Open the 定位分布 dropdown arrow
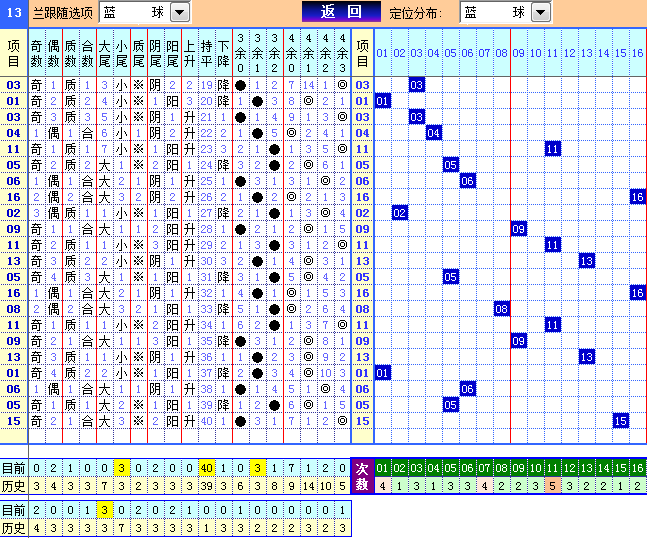647x538 pixels. (541, 12)
